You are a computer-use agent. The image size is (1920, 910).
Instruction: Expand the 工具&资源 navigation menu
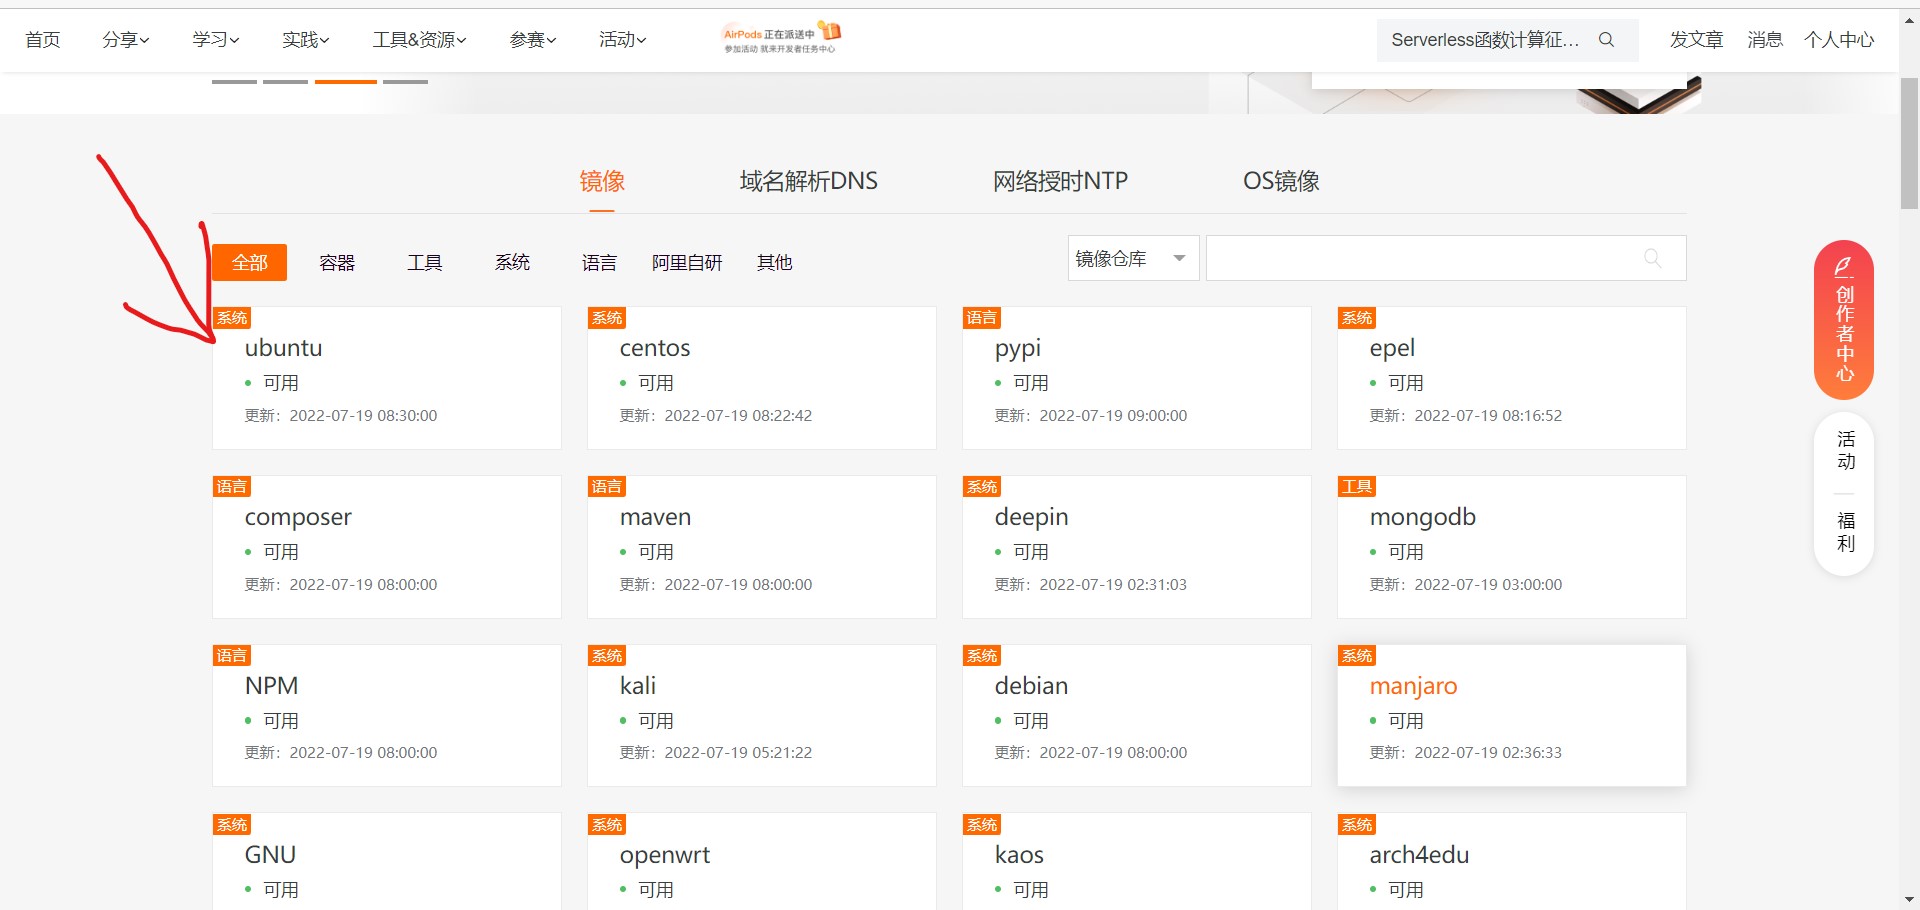420,40
